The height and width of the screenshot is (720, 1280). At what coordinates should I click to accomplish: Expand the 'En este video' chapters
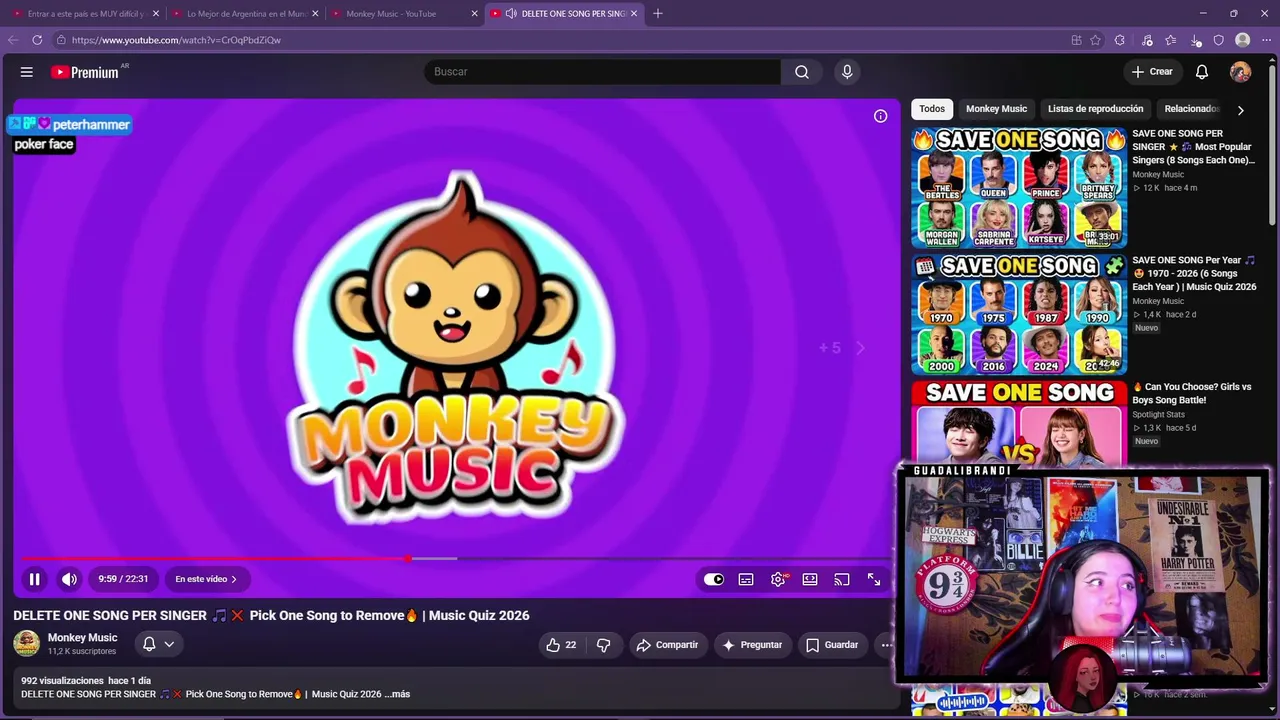click(x=206, y=579)
